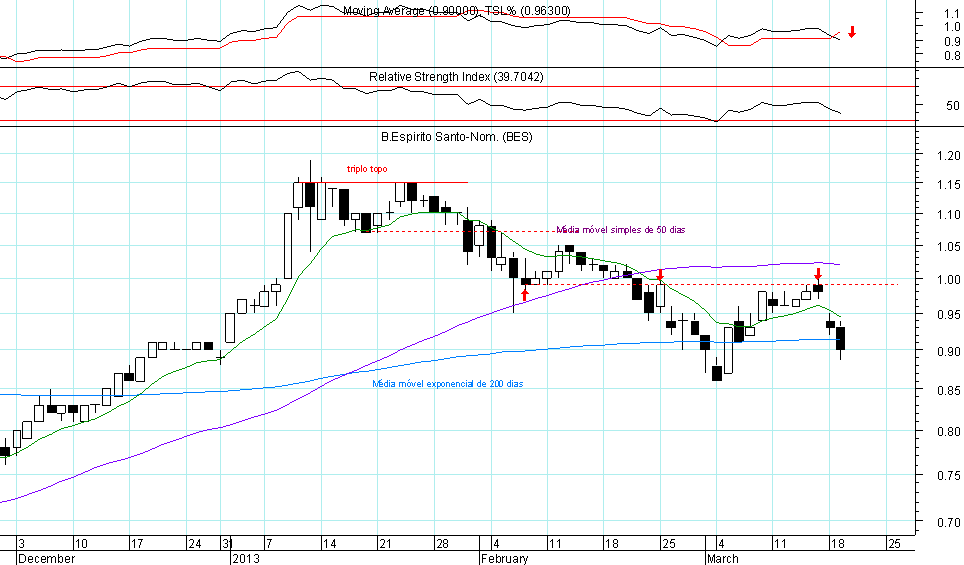The height and width of the screenshot is (565, 964).
Task: Select the 1.20 price axis label
Action: [949, 156]
